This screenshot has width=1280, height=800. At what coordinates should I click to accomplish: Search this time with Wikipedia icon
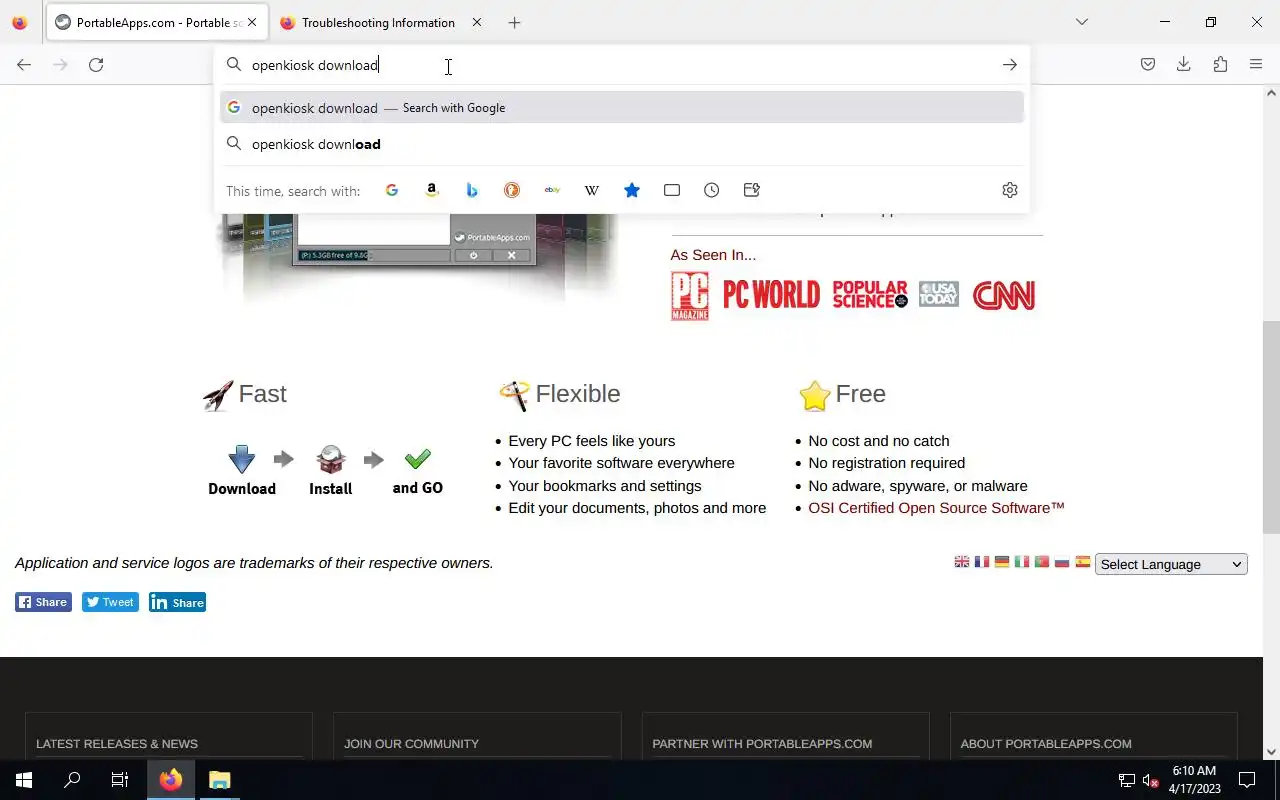click(592, 190)
